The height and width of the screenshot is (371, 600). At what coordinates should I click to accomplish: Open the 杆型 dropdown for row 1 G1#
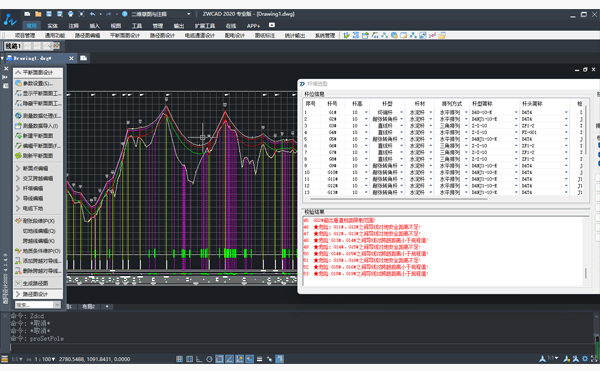pos(401,112)
